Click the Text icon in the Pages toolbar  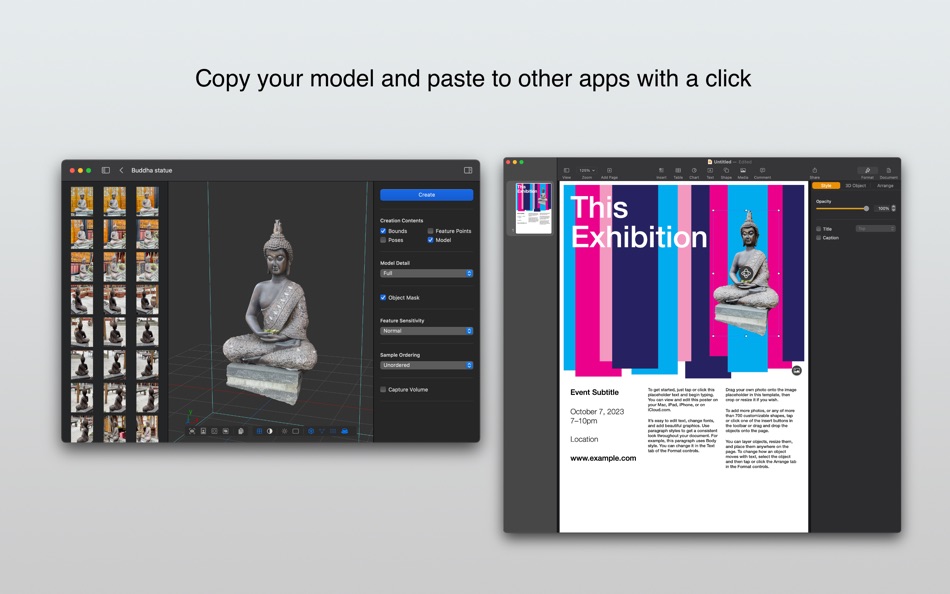(710, 170)
